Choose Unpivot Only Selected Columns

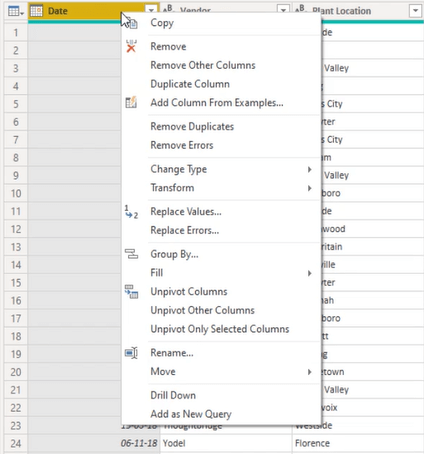[220, 329]
